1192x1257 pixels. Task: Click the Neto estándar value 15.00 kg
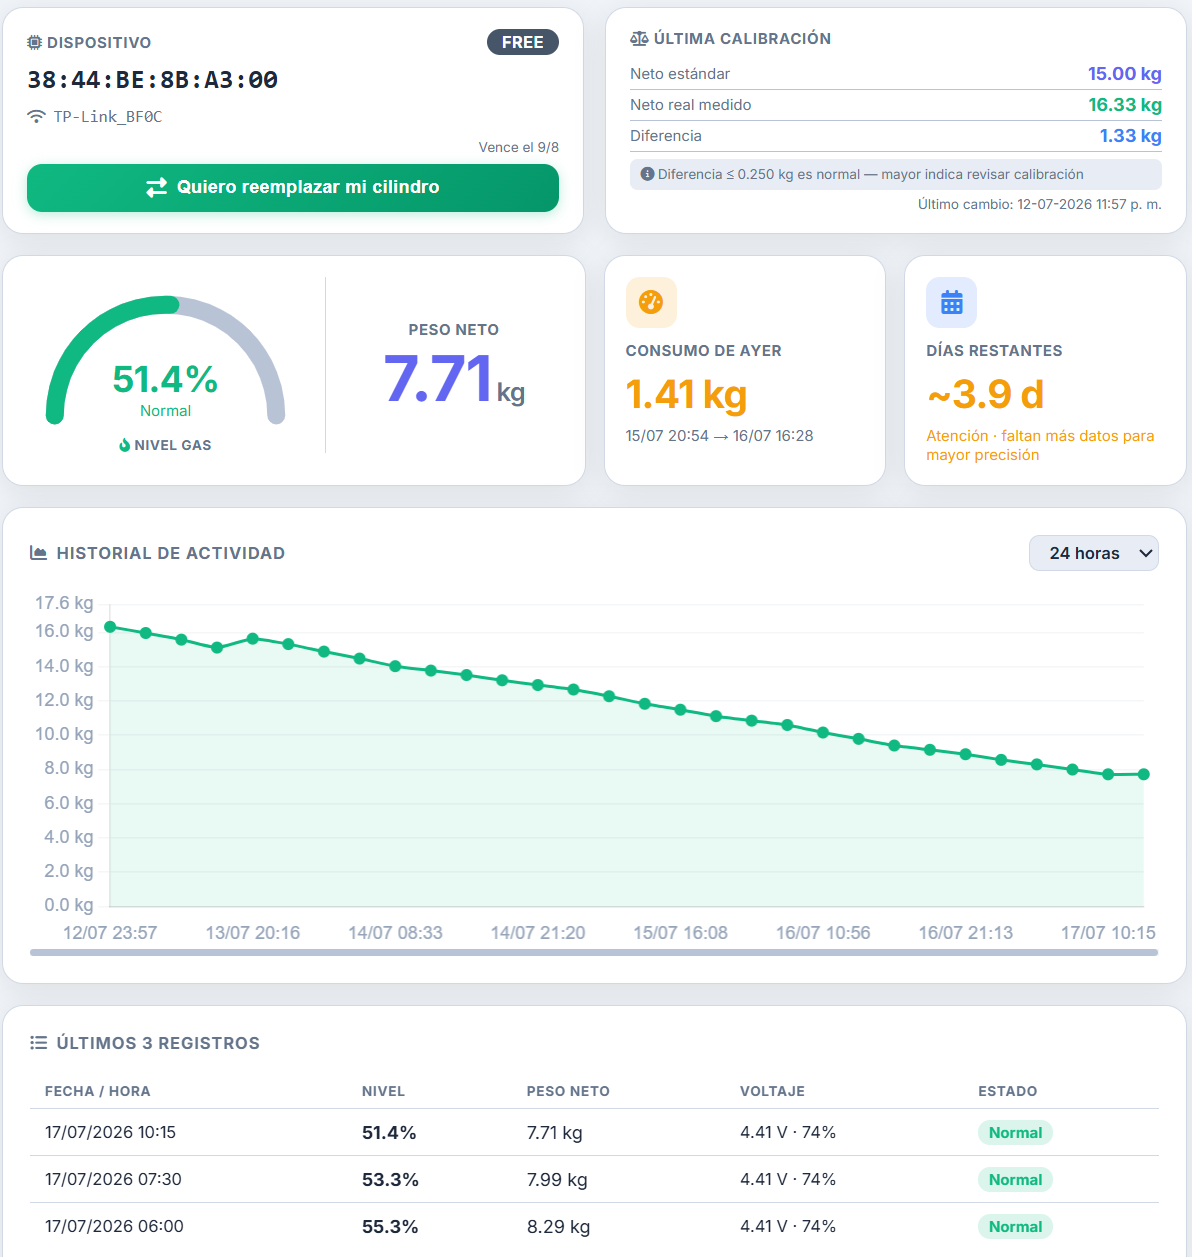point(1125,74)
